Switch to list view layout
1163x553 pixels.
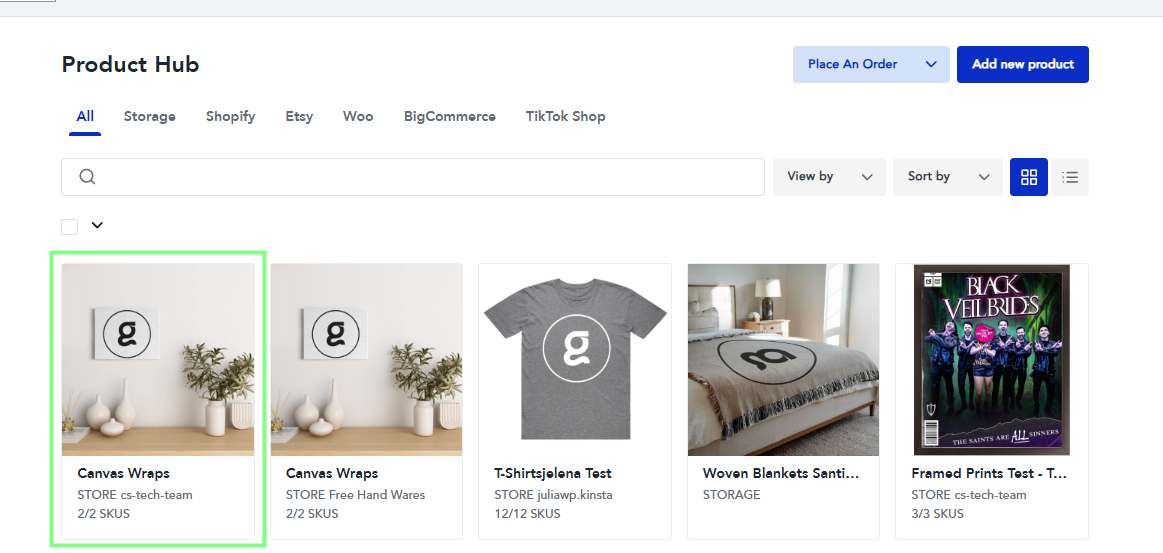pos(1070,177)
